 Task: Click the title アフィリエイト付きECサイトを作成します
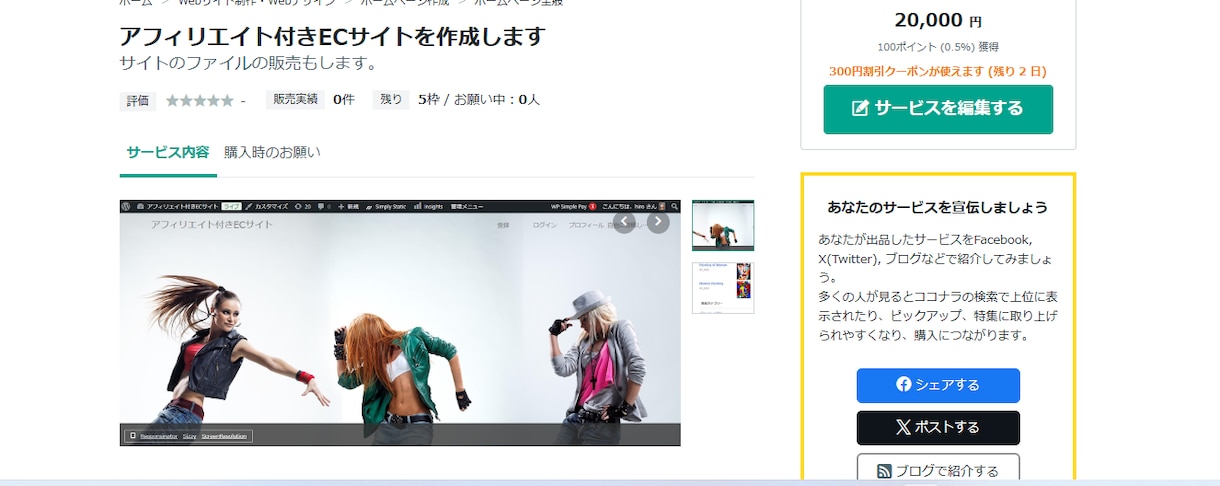click(333, 36)
